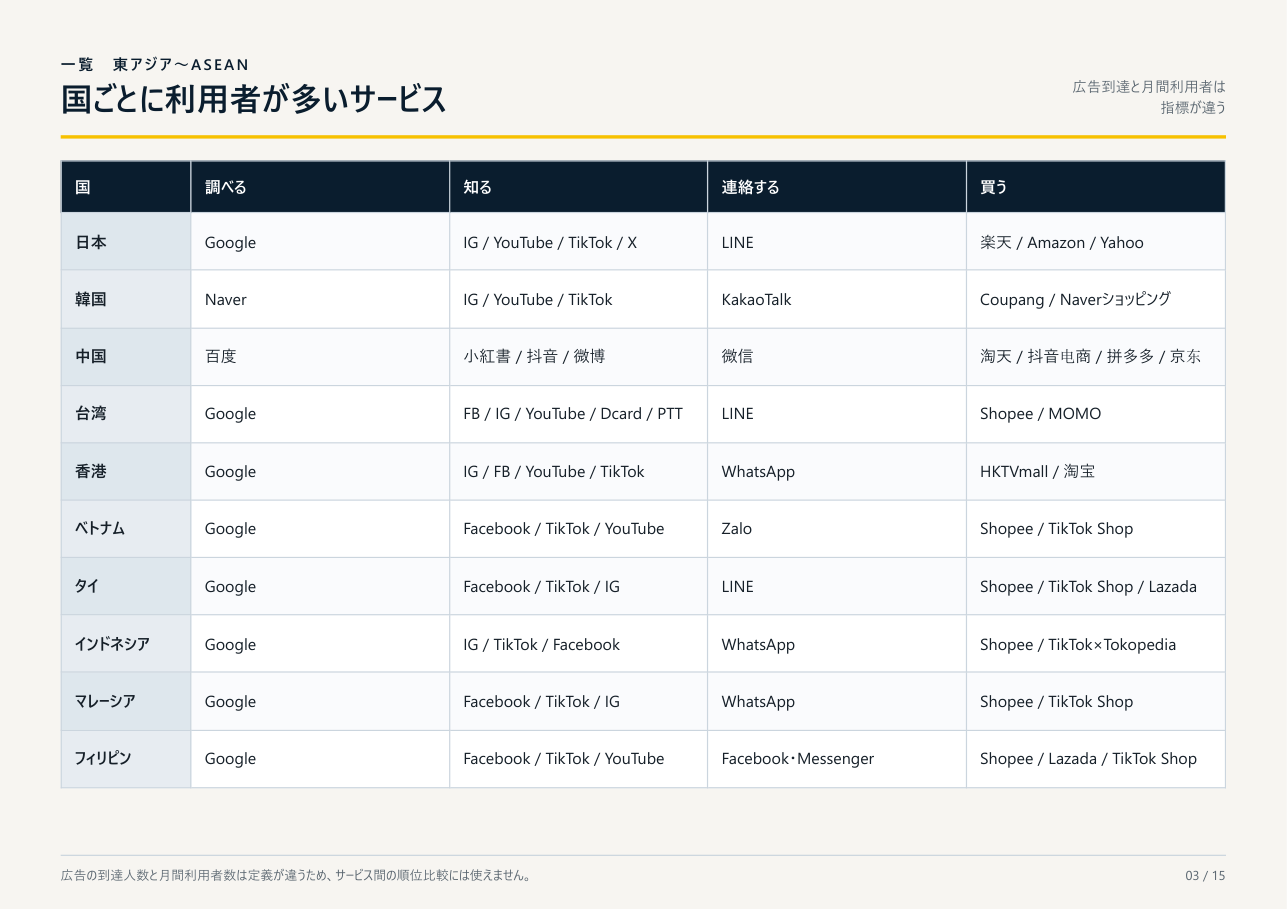The image size is (1287, 909).
Task: Click 淘天 / 抖音电商 / 拼多多 / 京东 cell
Action: (1096, 357)
